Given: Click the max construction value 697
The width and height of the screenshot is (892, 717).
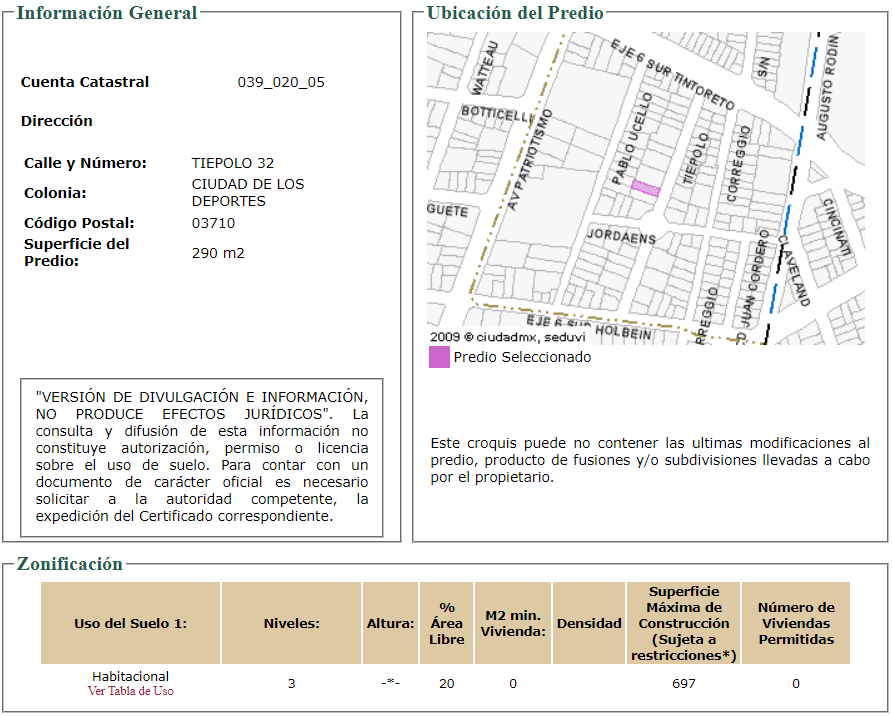Looking at the screenshot, I should tap(684, 683).
